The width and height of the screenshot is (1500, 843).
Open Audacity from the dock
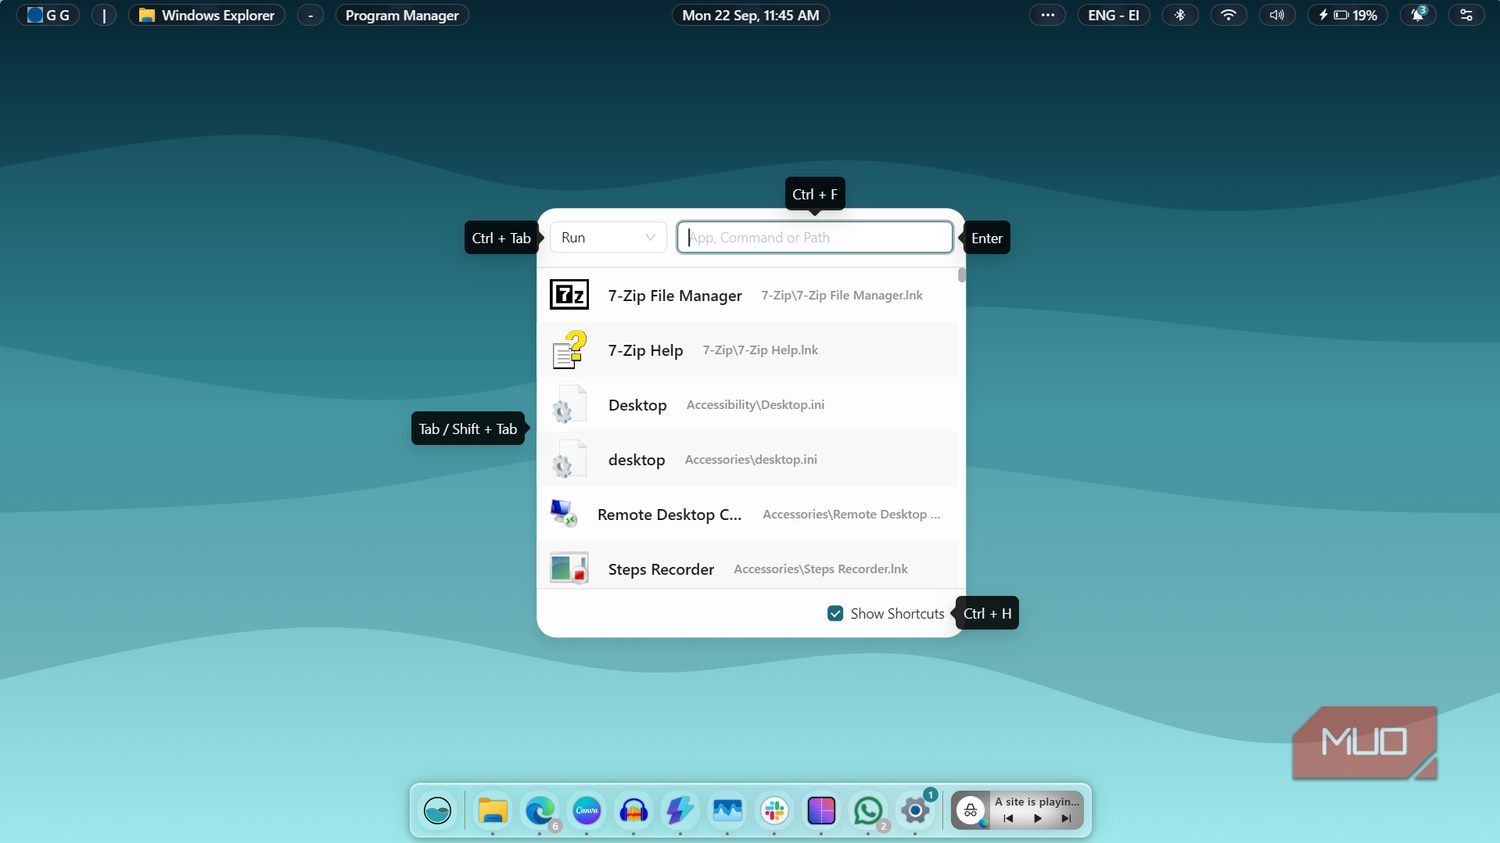coord(633,810)
